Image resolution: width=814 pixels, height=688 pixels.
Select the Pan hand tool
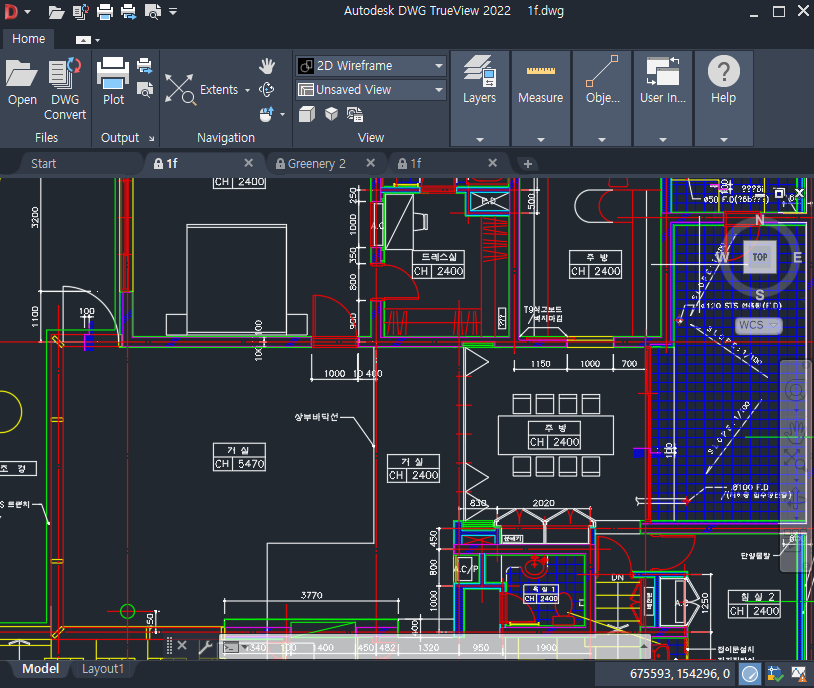[267, 66]
